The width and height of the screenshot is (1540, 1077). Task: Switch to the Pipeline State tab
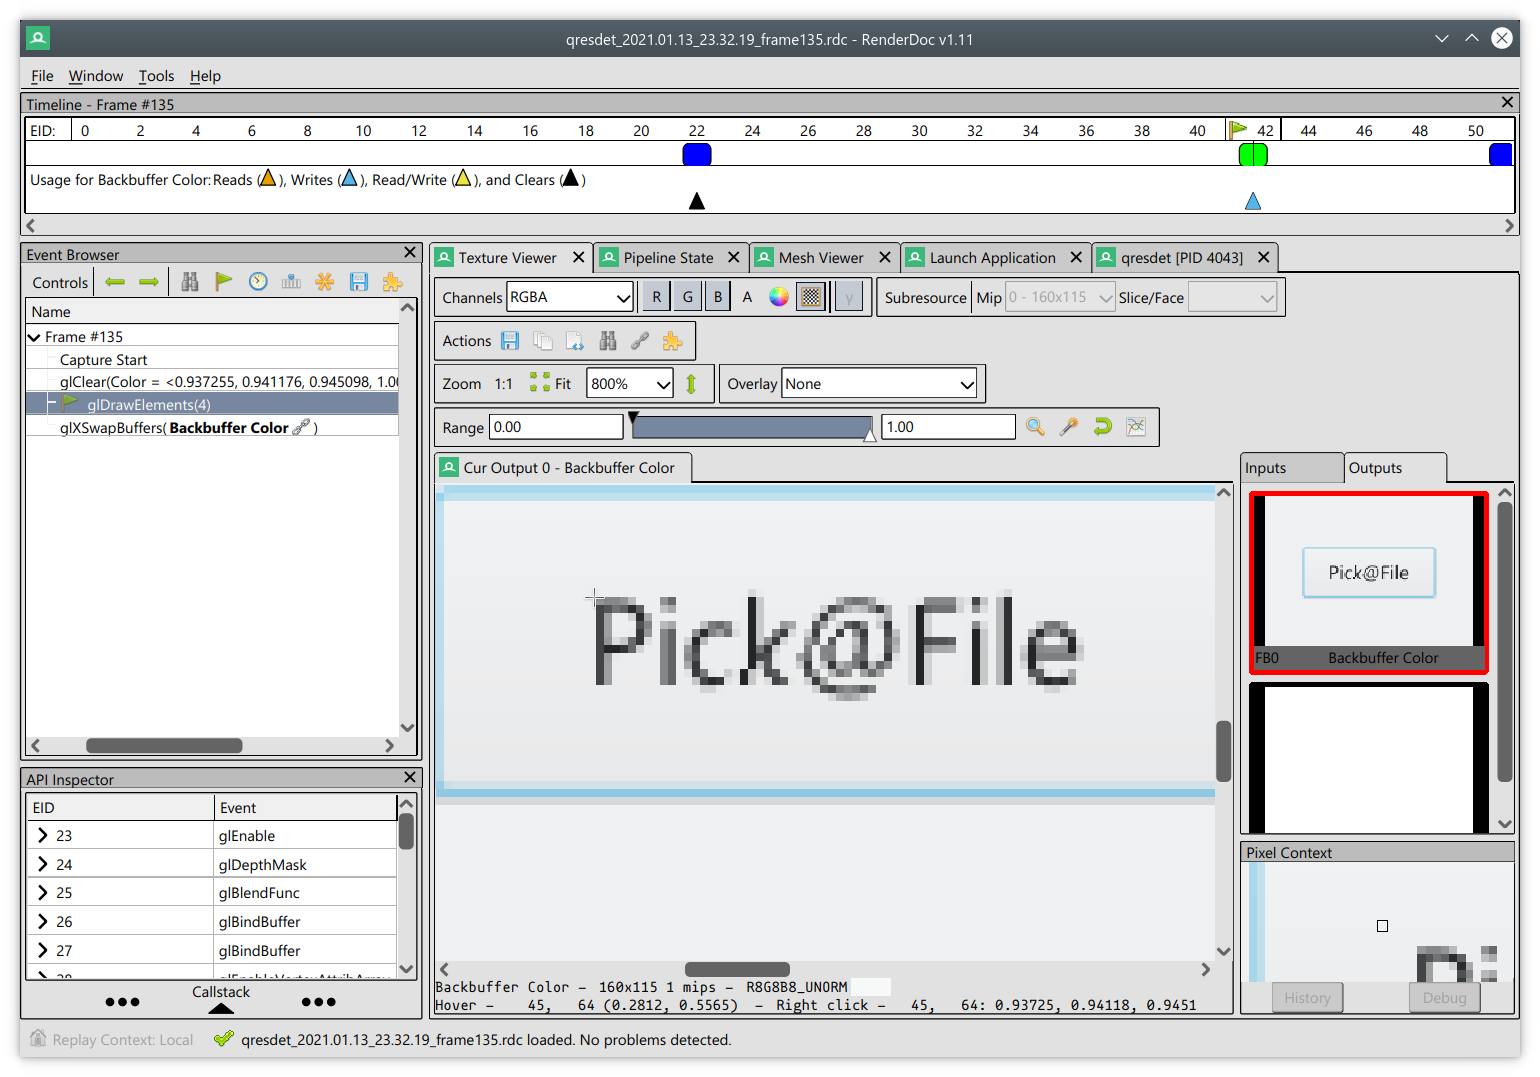point(669,257)
